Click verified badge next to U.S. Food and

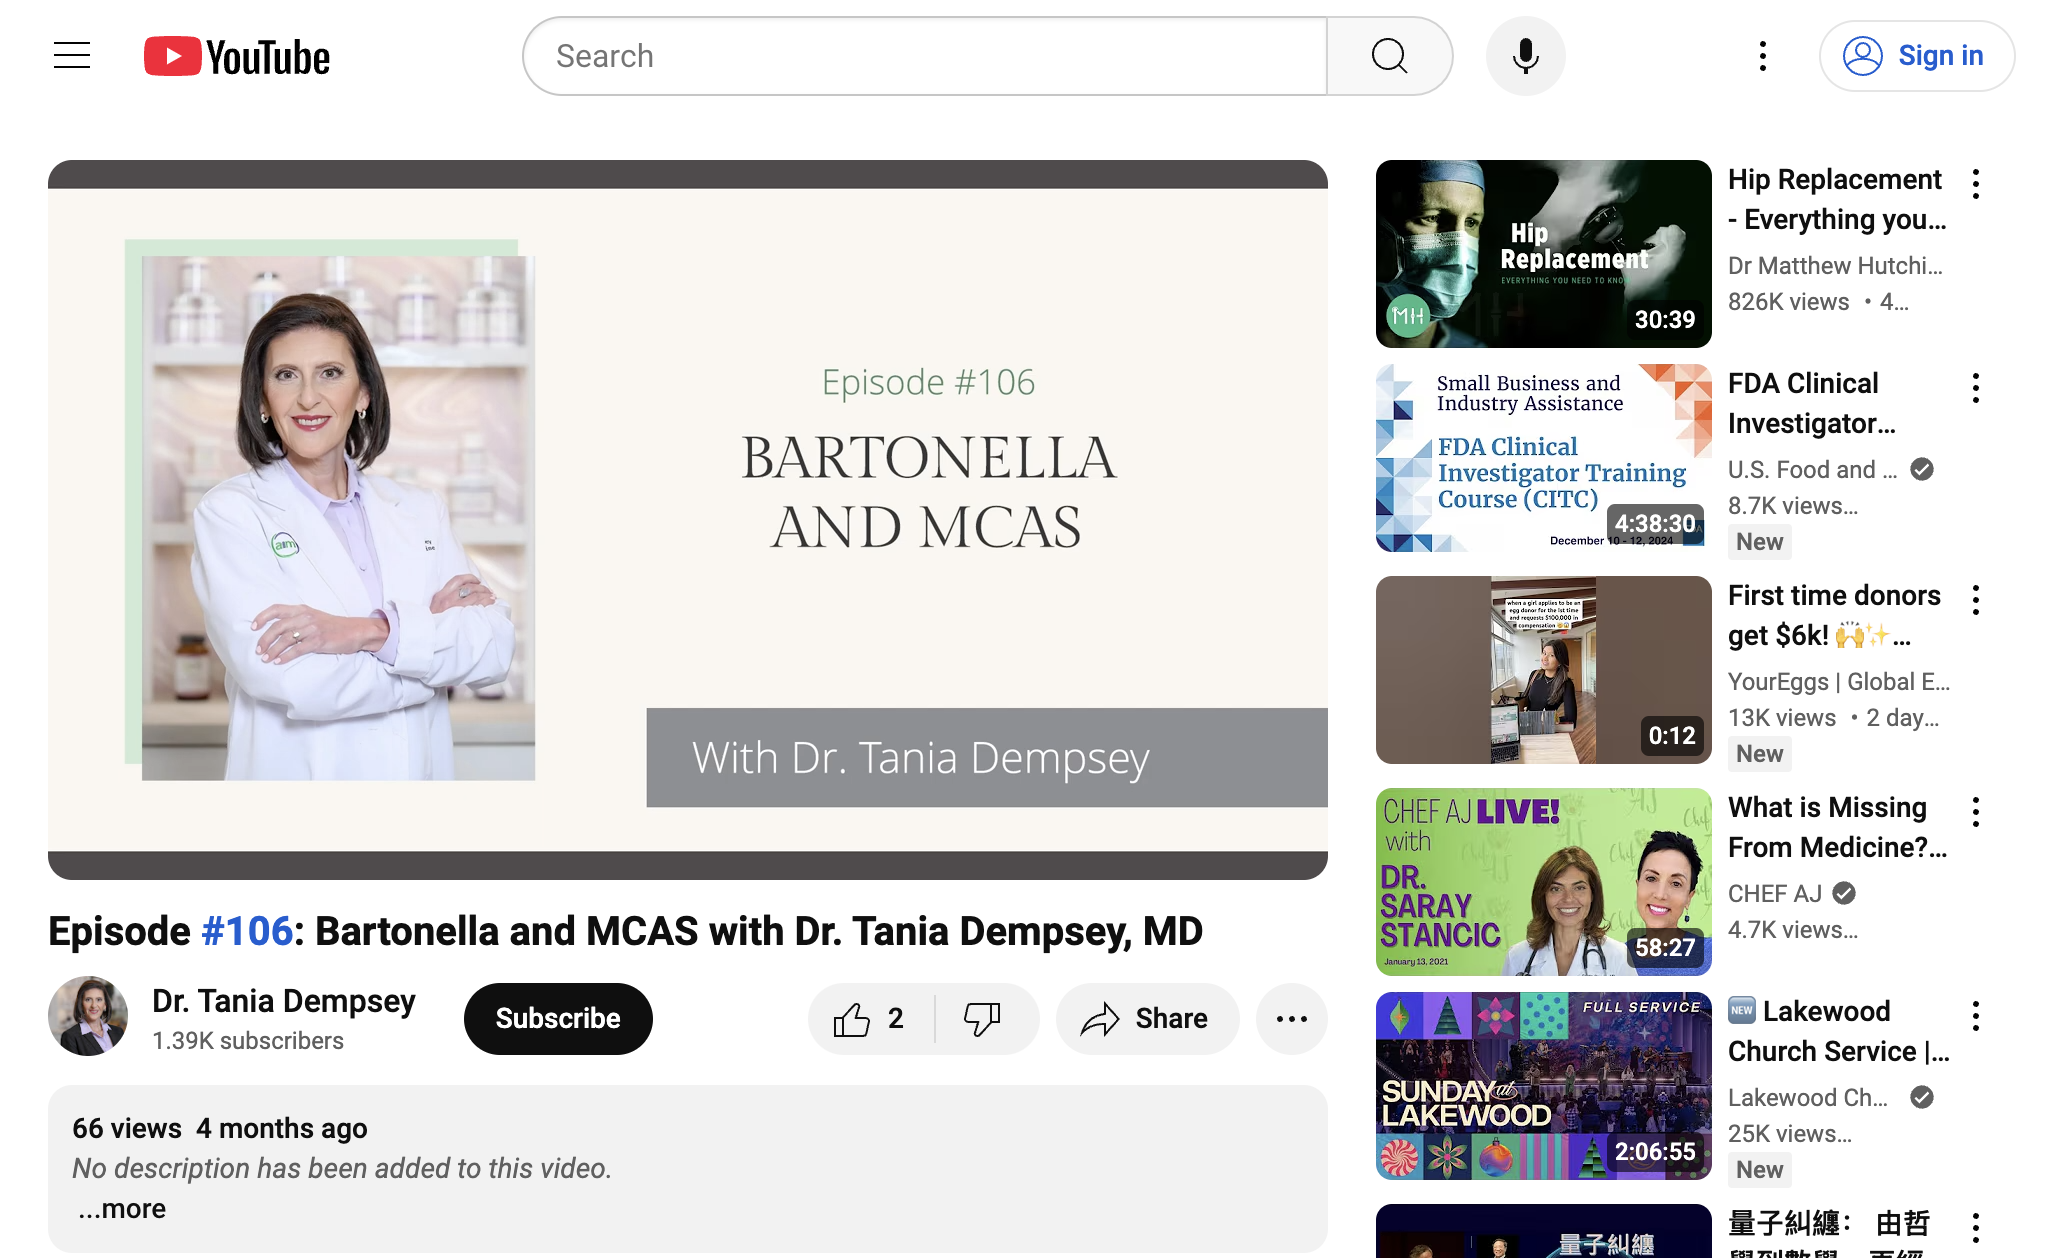coord(1922,469)
